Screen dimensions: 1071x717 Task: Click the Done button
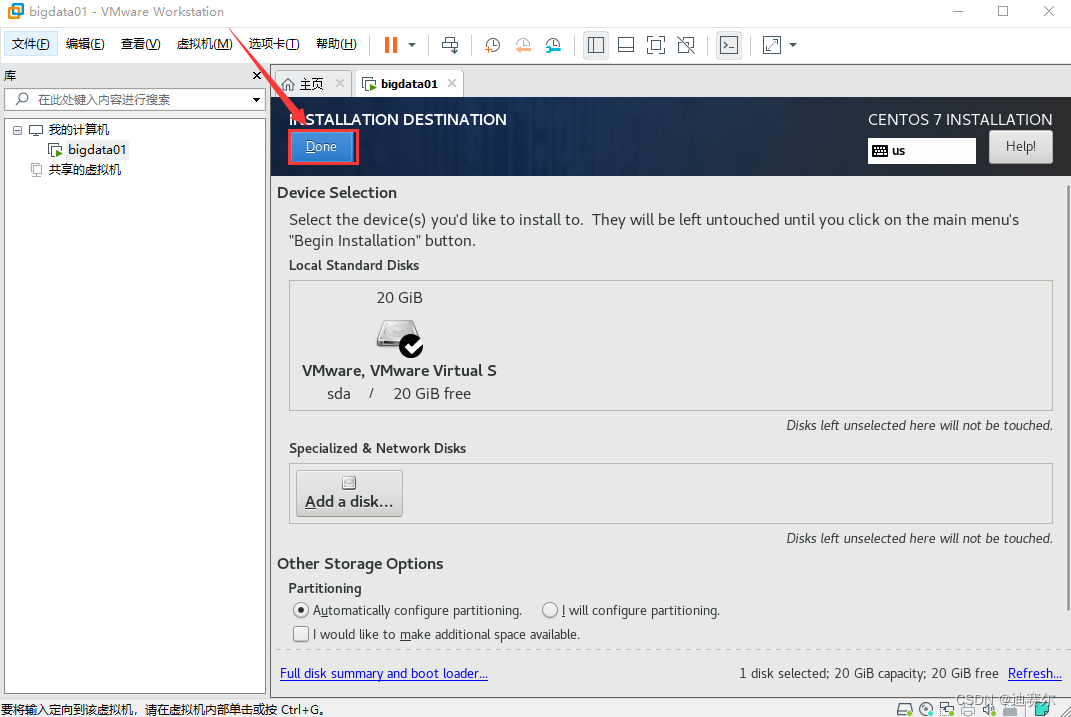pyautogui.click(x=322, y=147)
